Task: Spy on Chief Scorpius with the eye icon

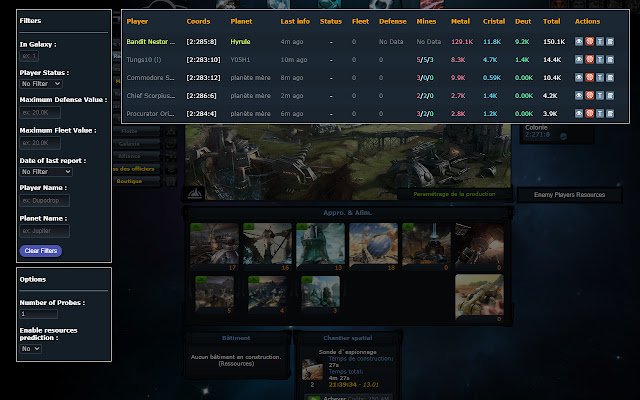Action: pyautogui.click(x=579, y=95)
